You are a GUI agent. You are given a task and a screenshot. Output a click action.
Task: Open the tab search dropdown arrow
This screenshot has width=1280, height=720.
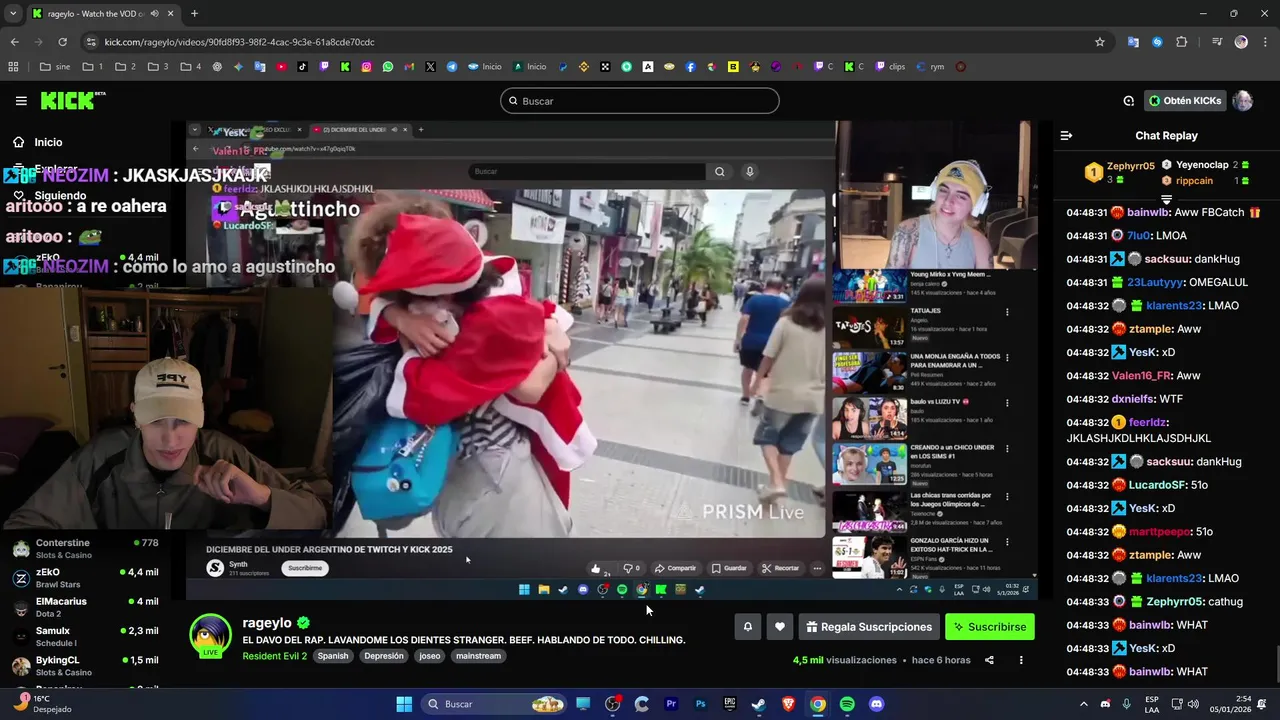pyautogui.click(x=12, y=13)
